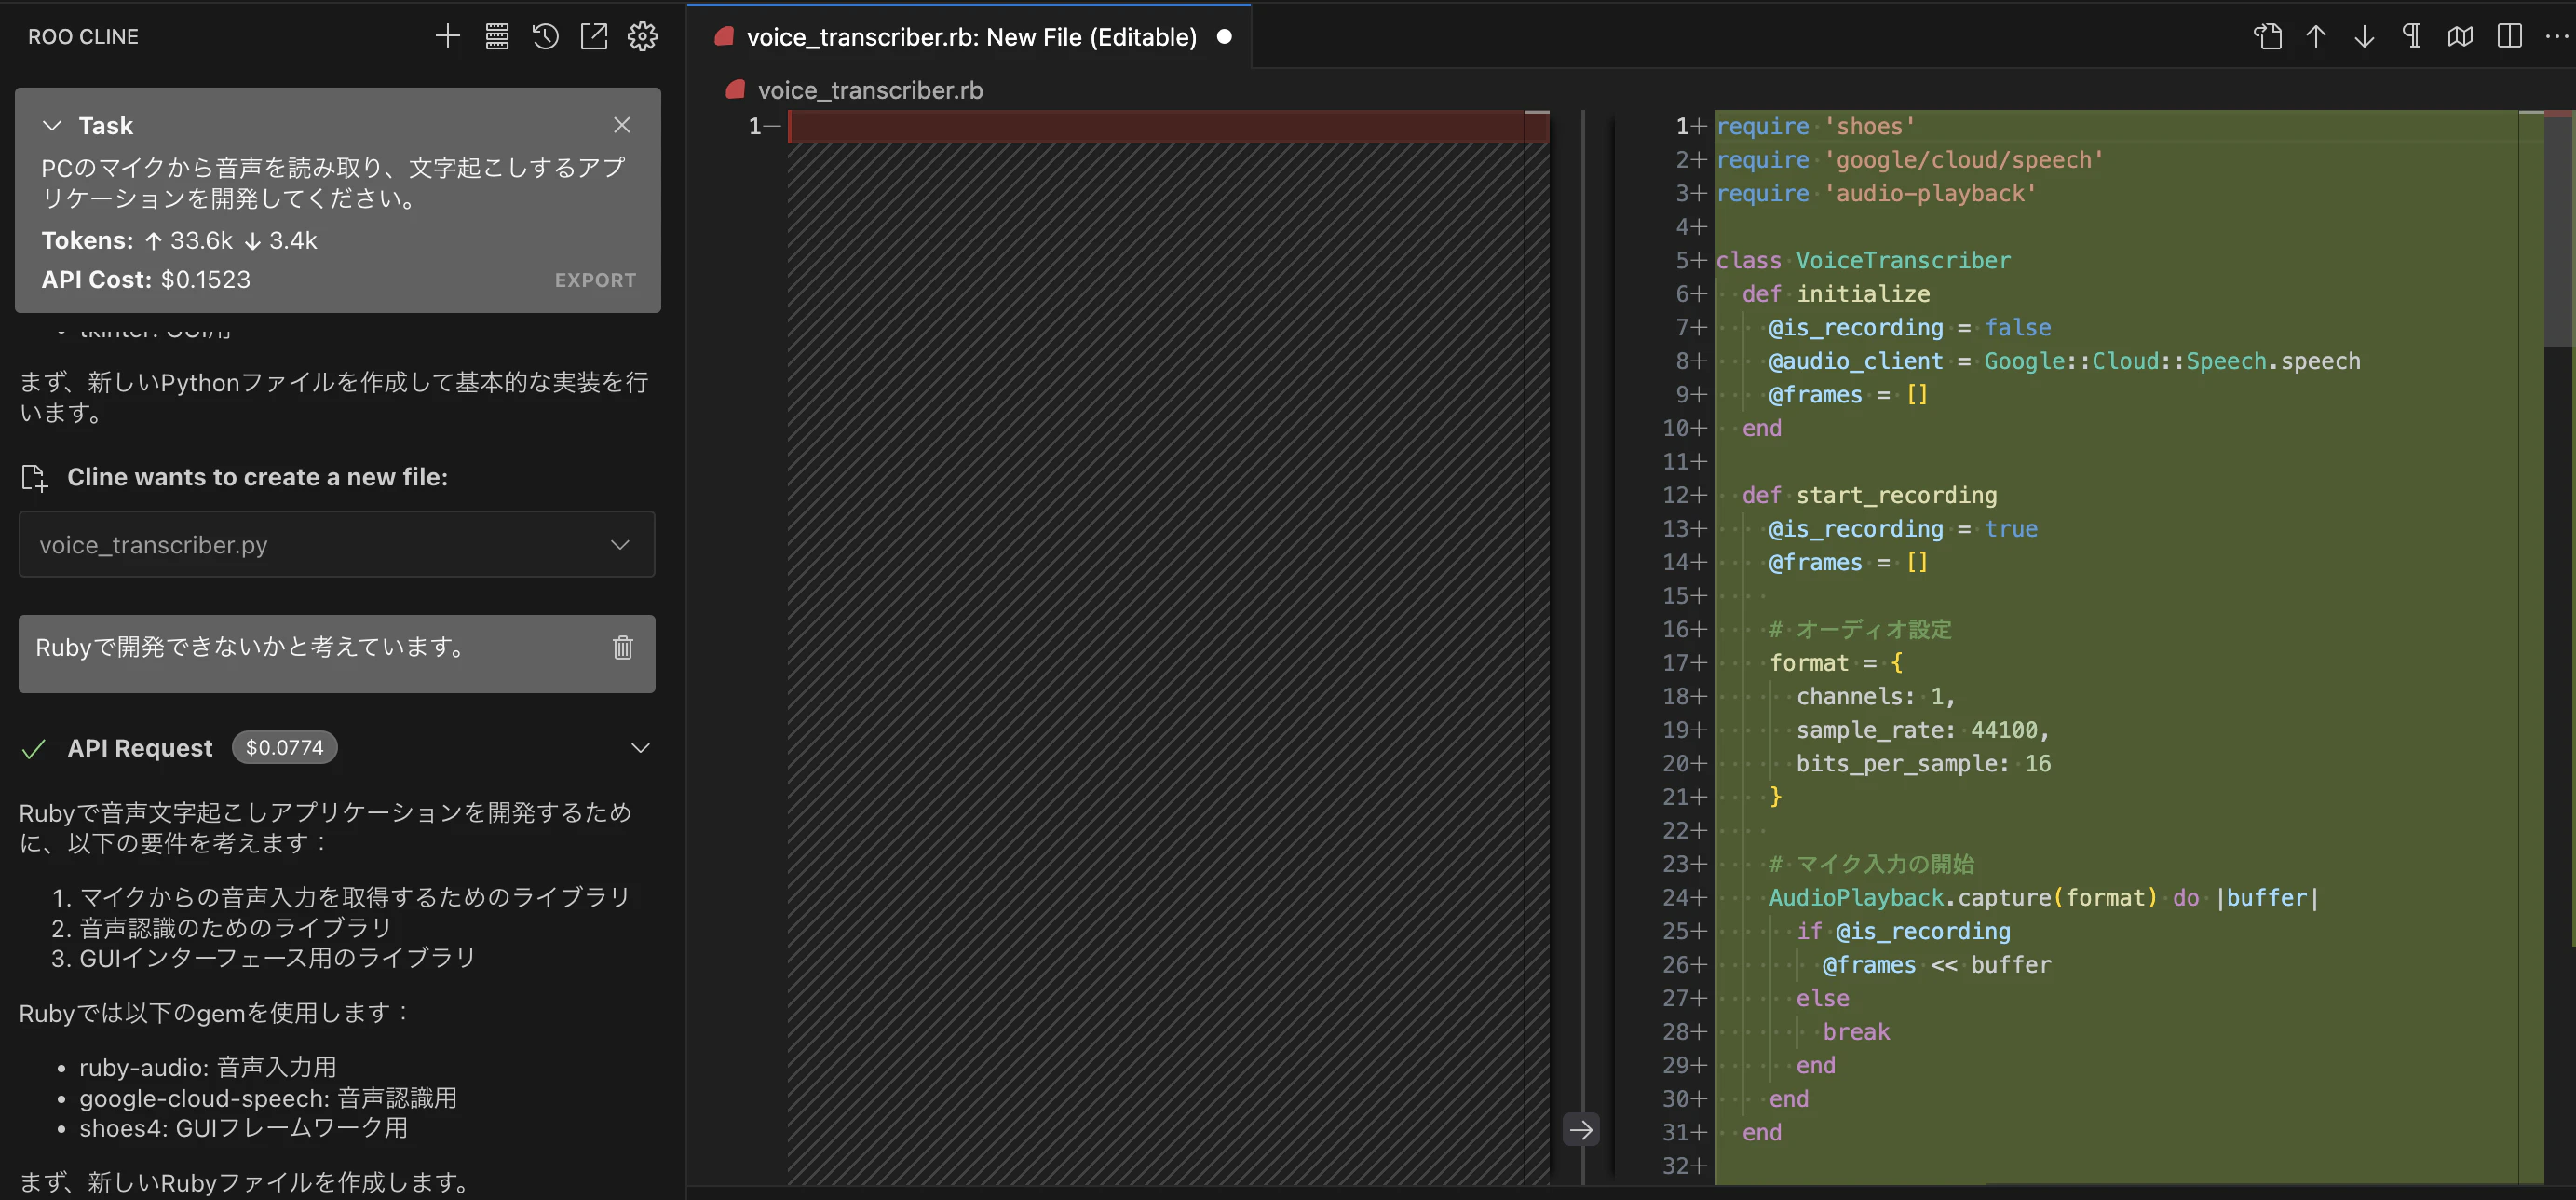
Task: Toggle whitespace rendering pilcrow icon
Action: tap(2412, 37)
